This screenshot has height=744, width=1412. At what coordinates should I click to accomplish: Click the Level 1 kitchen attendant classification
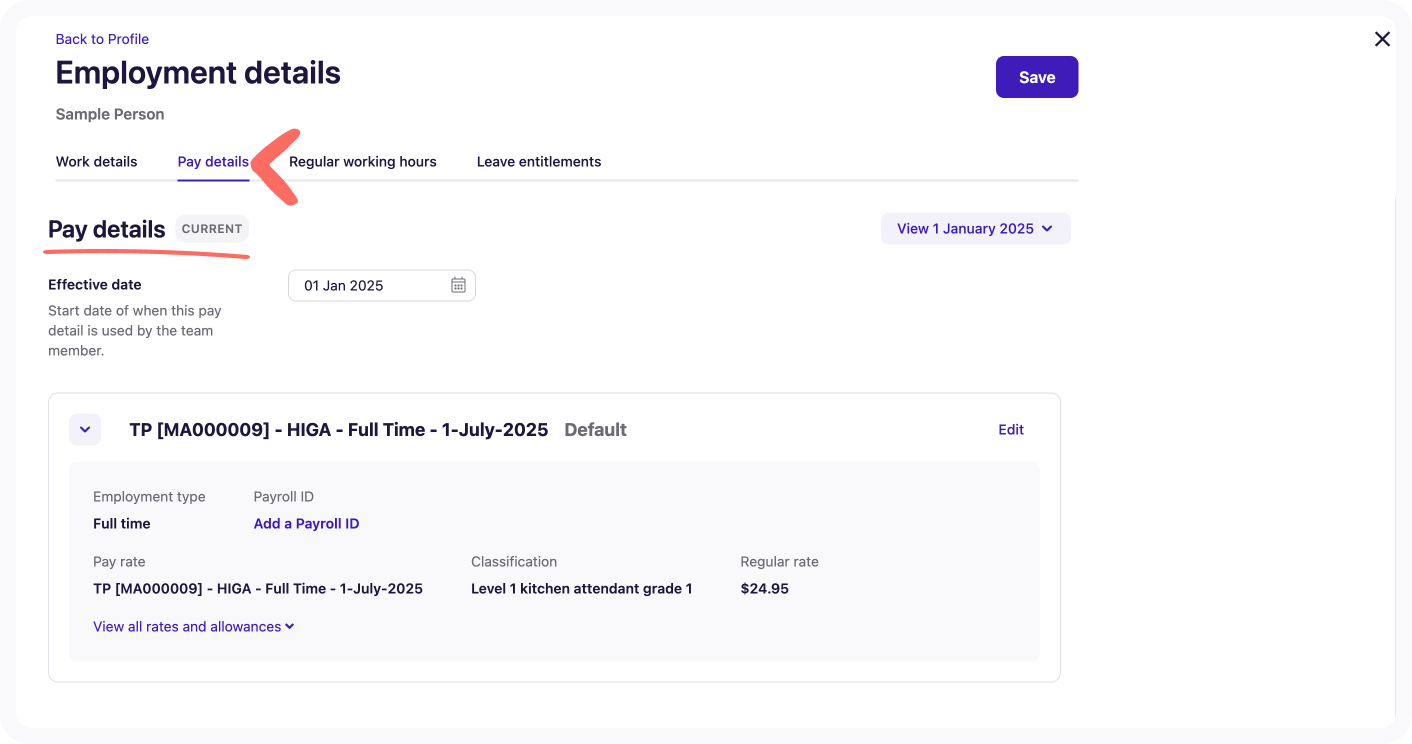click(x=581, y=589)
